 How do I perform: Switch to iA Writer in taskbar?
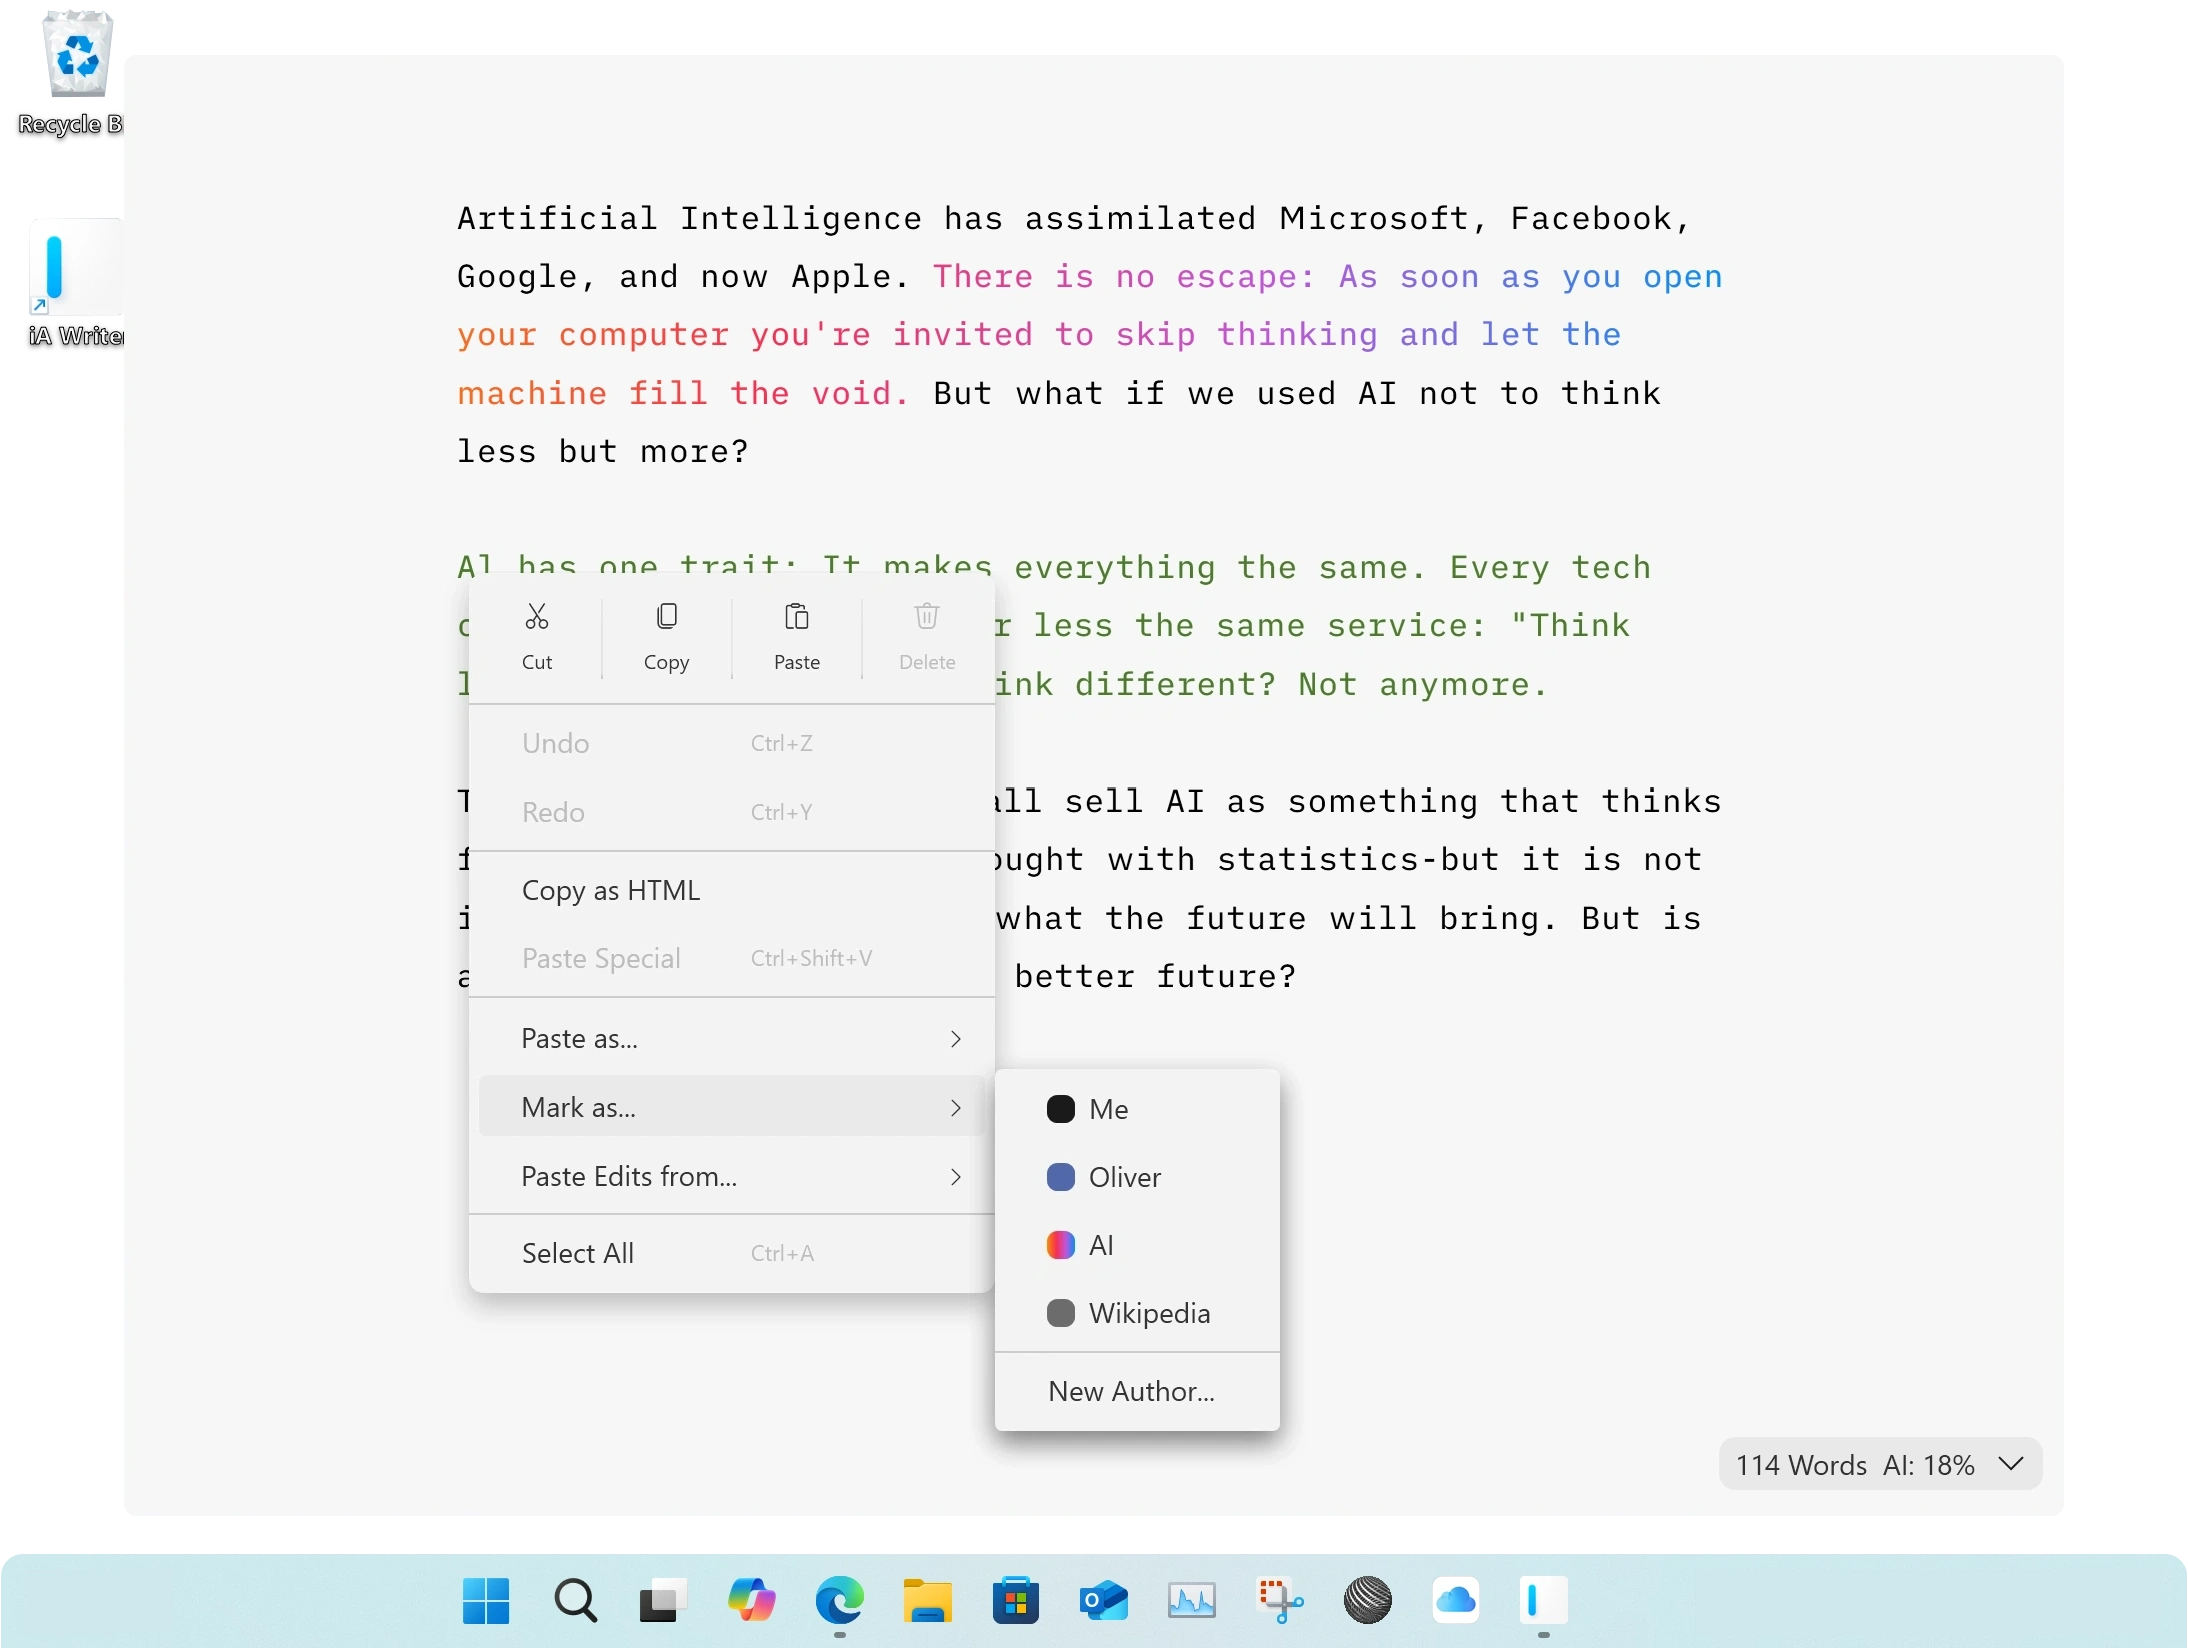pyautogui.click(x=1543, y=1601)
